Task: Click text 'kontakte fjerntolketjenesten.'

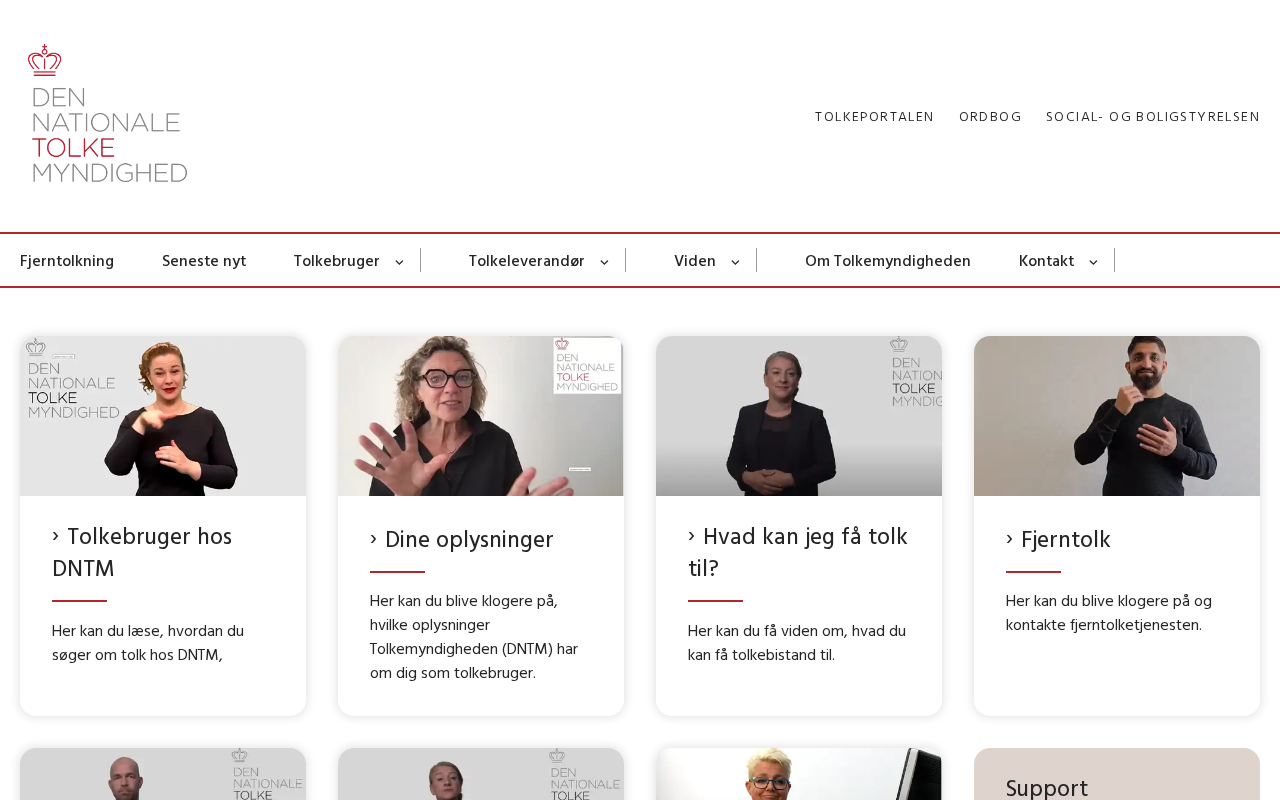Action: tap(1104, 625)
